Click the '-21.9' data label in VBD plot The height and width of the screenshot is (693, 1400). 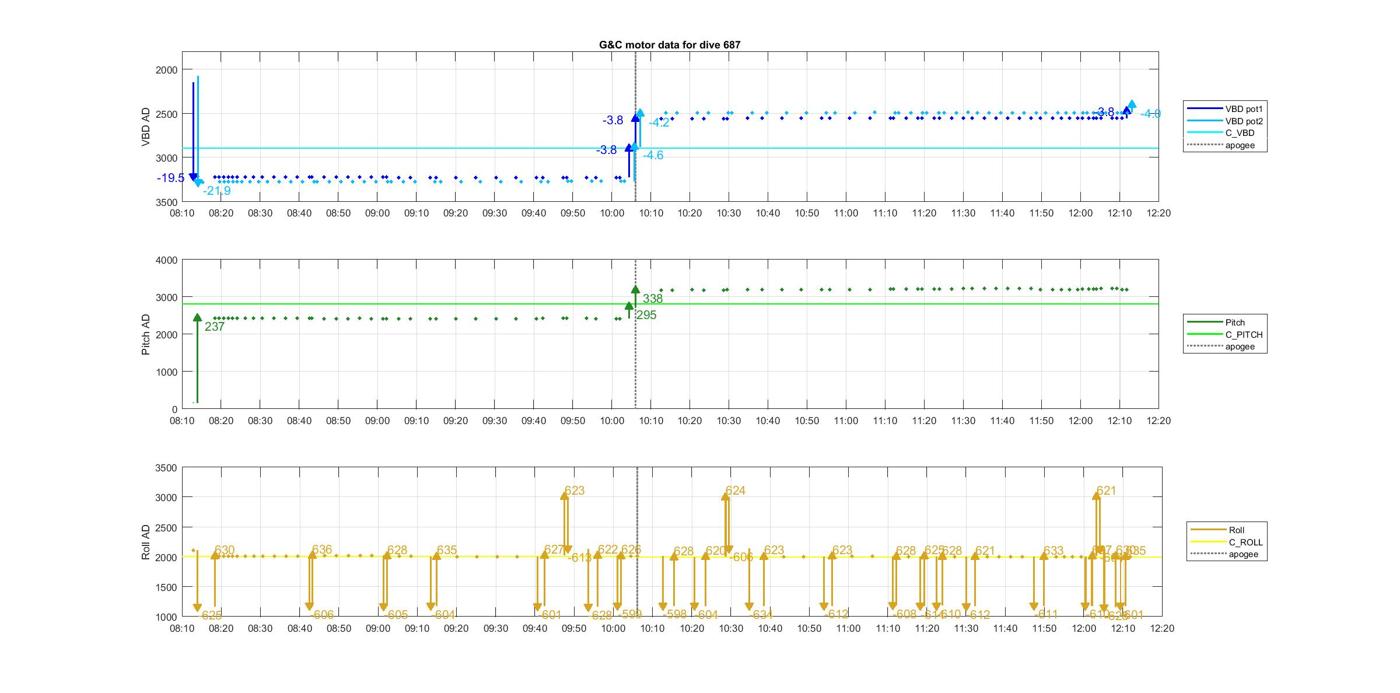point(217,191)
